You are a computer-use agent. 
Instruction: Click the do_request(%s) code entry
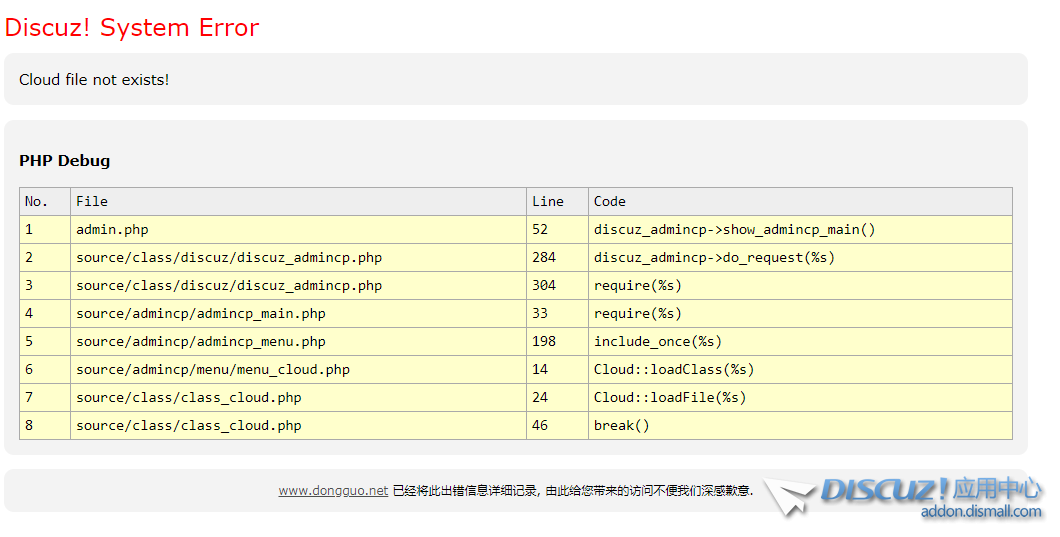pos(714,258)
